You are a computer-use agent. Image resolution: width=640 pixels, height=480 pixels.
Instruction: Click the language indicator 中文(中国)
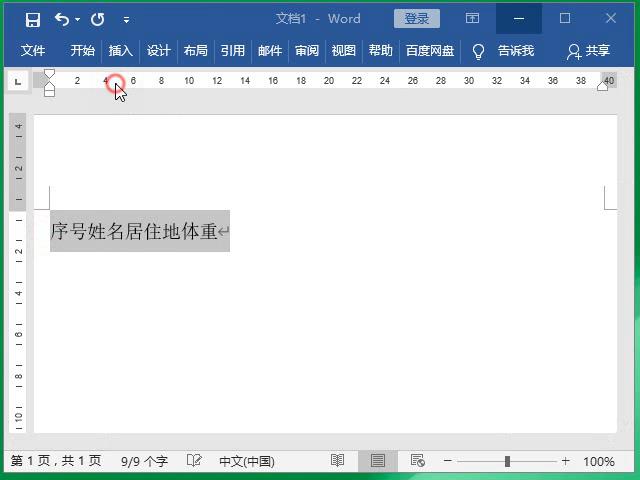247,462
